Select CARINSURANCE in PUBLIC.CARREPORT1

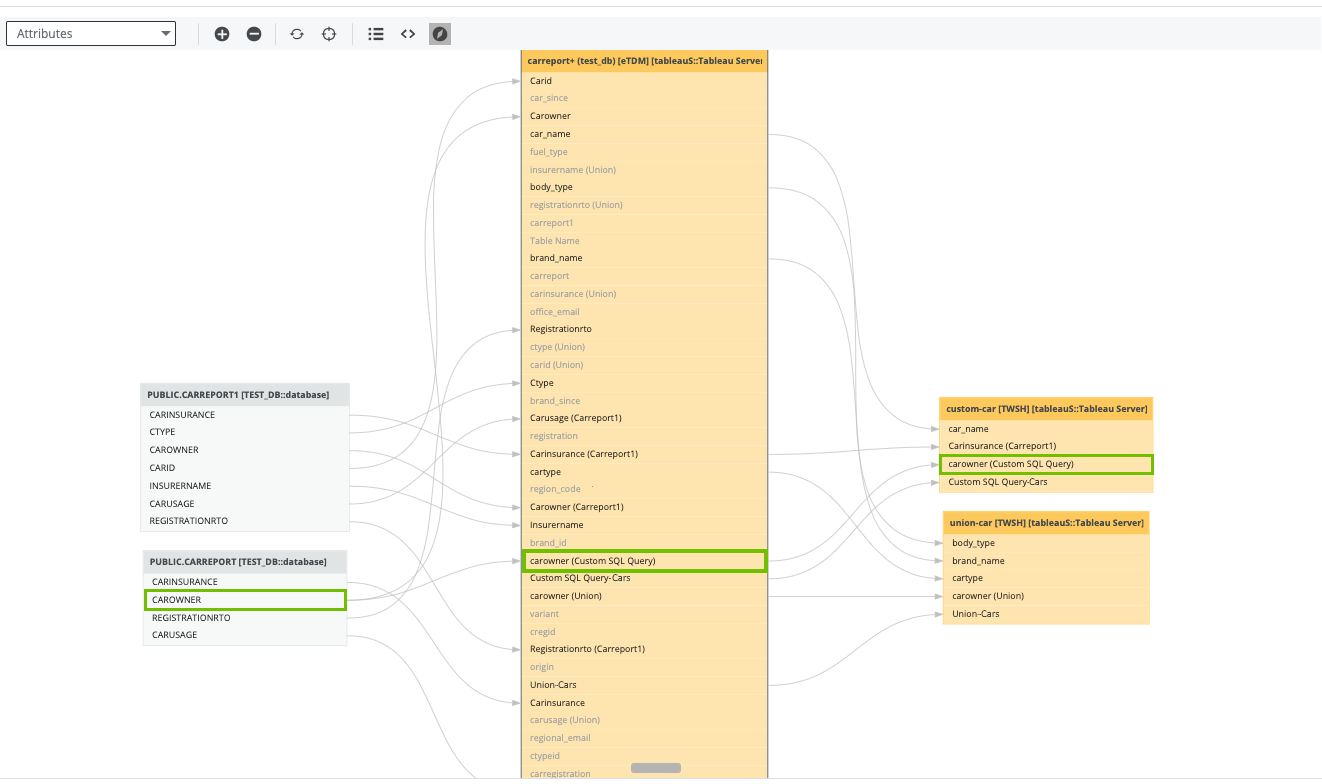tap(245, 414)
